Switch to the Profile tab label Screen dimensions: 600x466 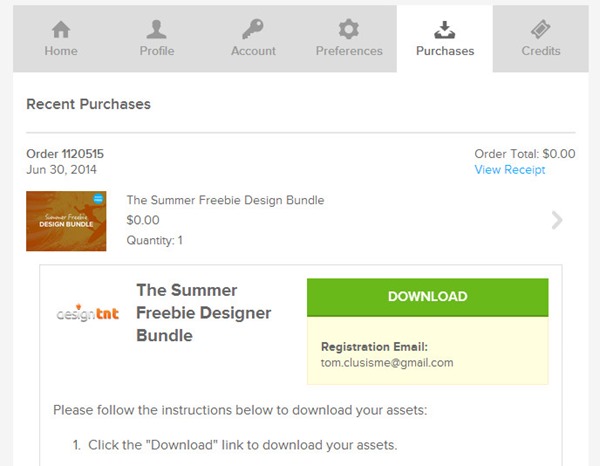pyautogui.click(x=156, y=51)
